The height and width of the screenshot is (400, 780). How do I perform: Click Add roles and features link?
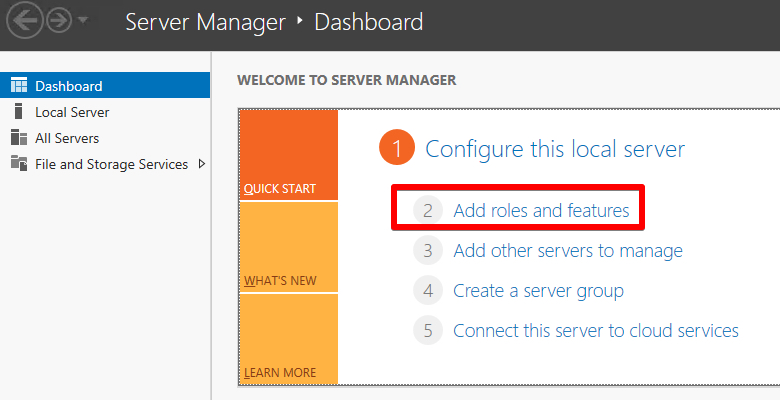click(541, 210)
